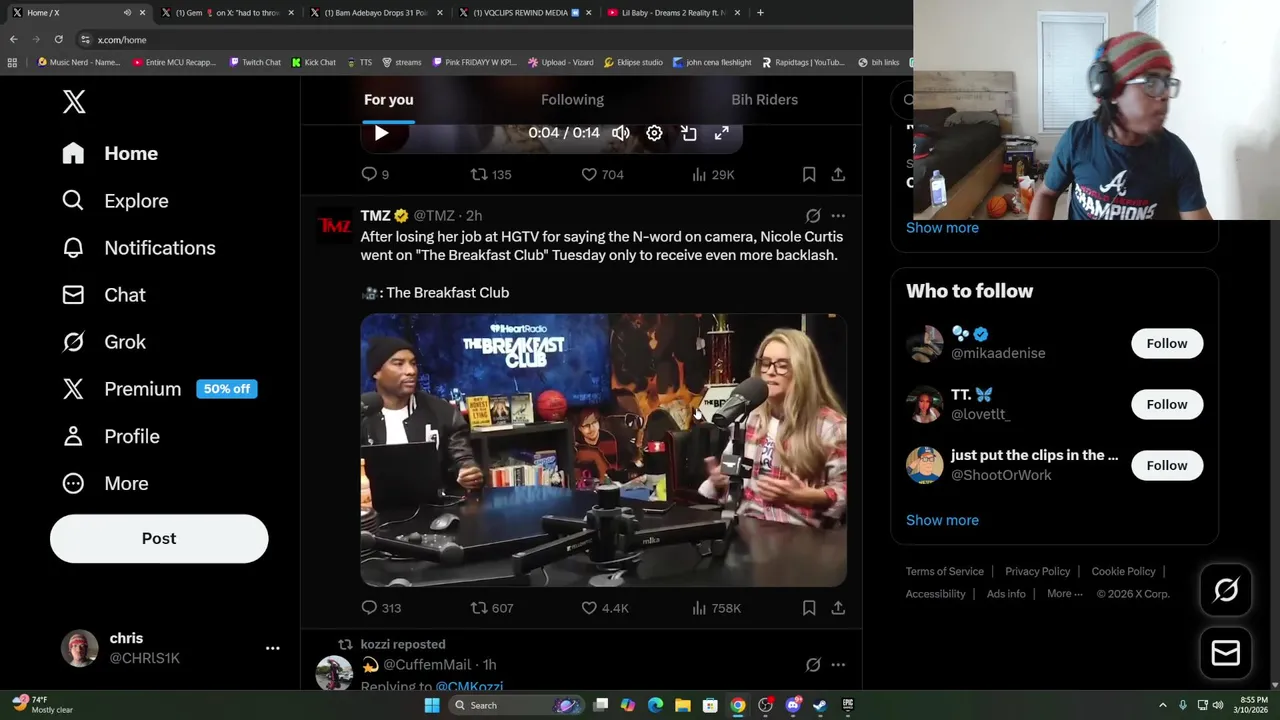Image resolution: width=1280 pixels, height=720 pixels.
Task: Play the Breakfast Club video thumbnail
Action: click(x=603, y=450)
